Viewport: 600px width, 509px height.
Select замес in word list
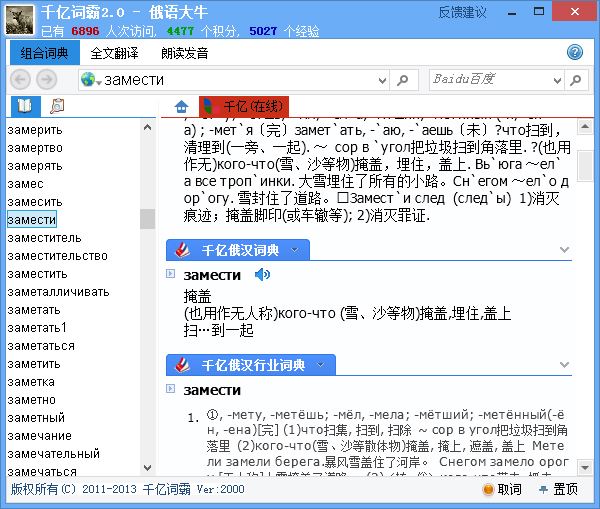(25, 184)
